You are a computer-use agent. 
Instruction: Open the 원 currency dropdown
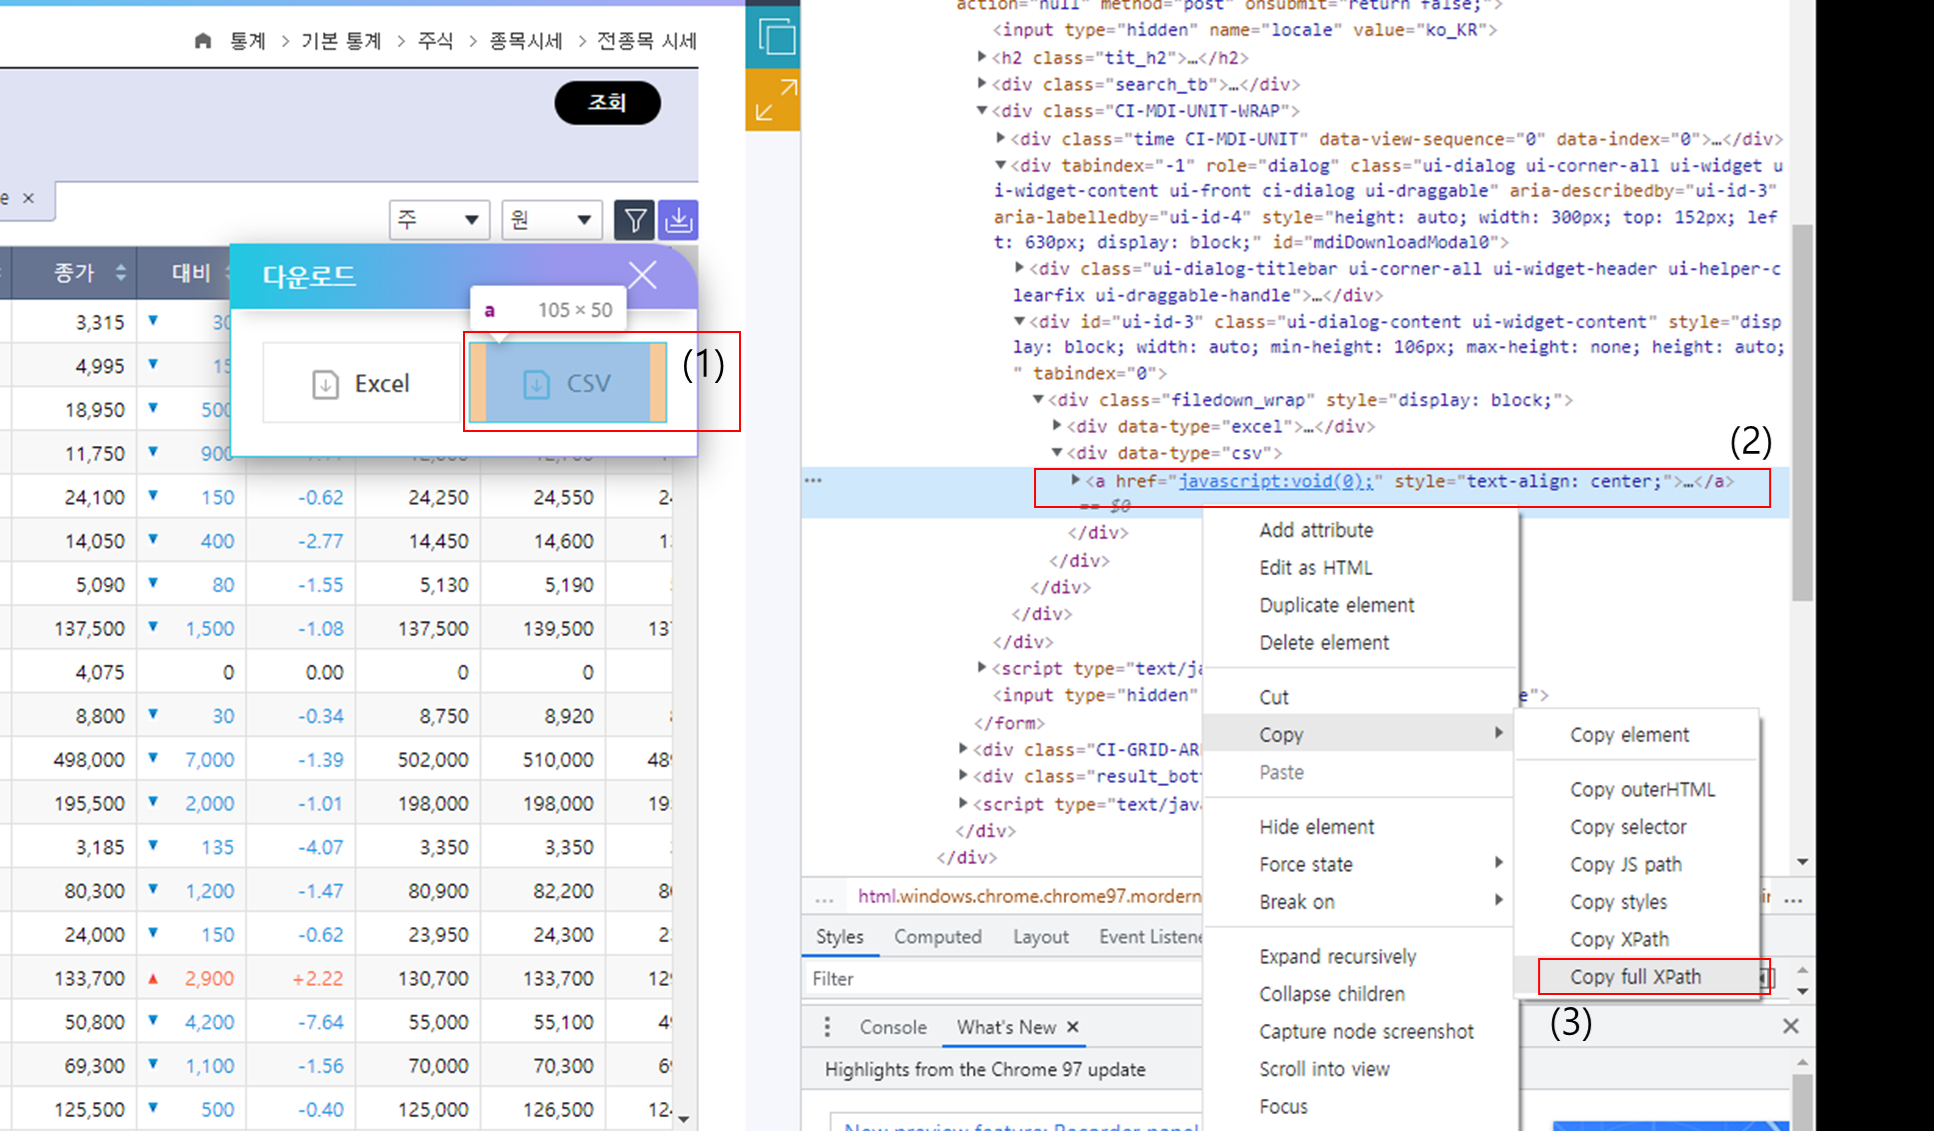point(551,220)
